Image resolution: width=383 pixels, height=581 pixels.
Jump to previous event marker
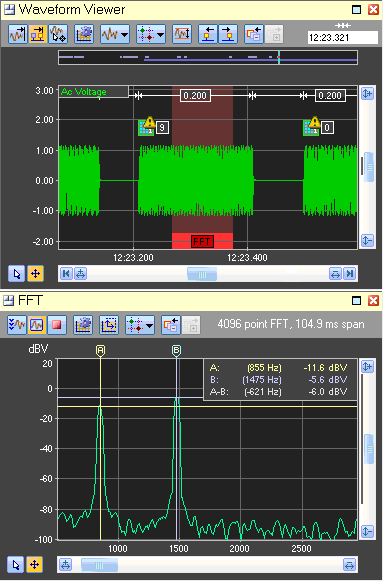coord(207,34)
